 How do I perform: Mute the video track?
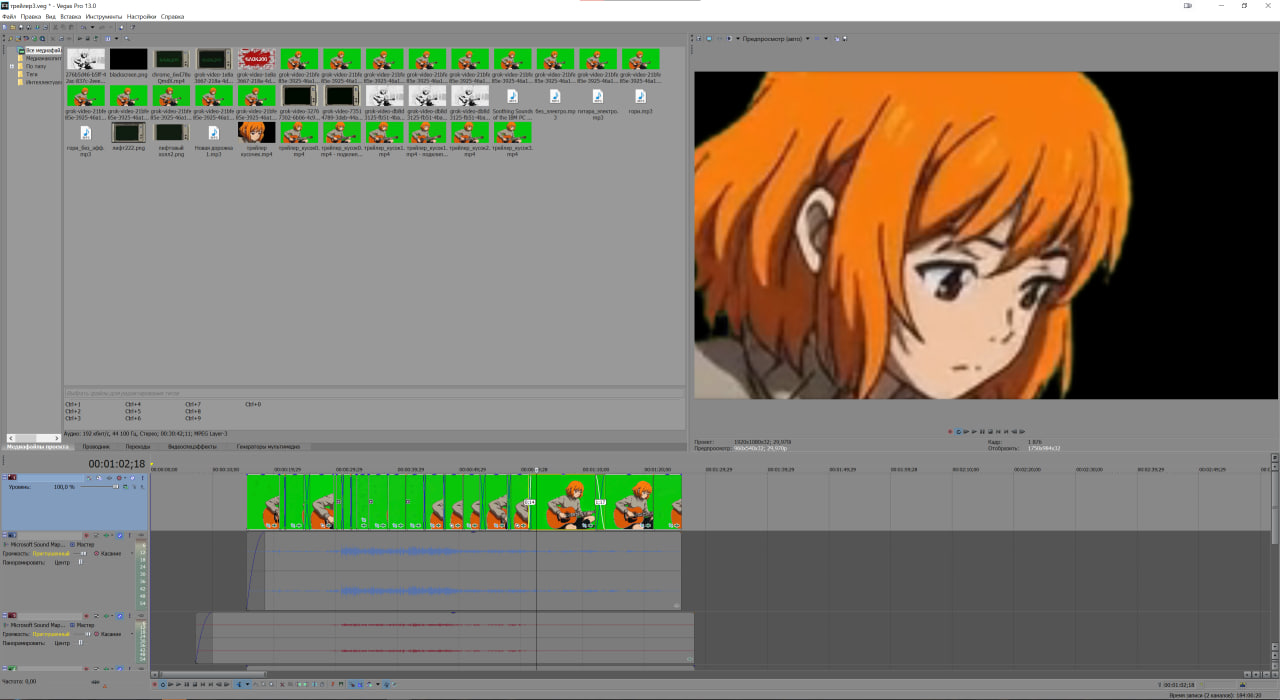tap(132, 478)
